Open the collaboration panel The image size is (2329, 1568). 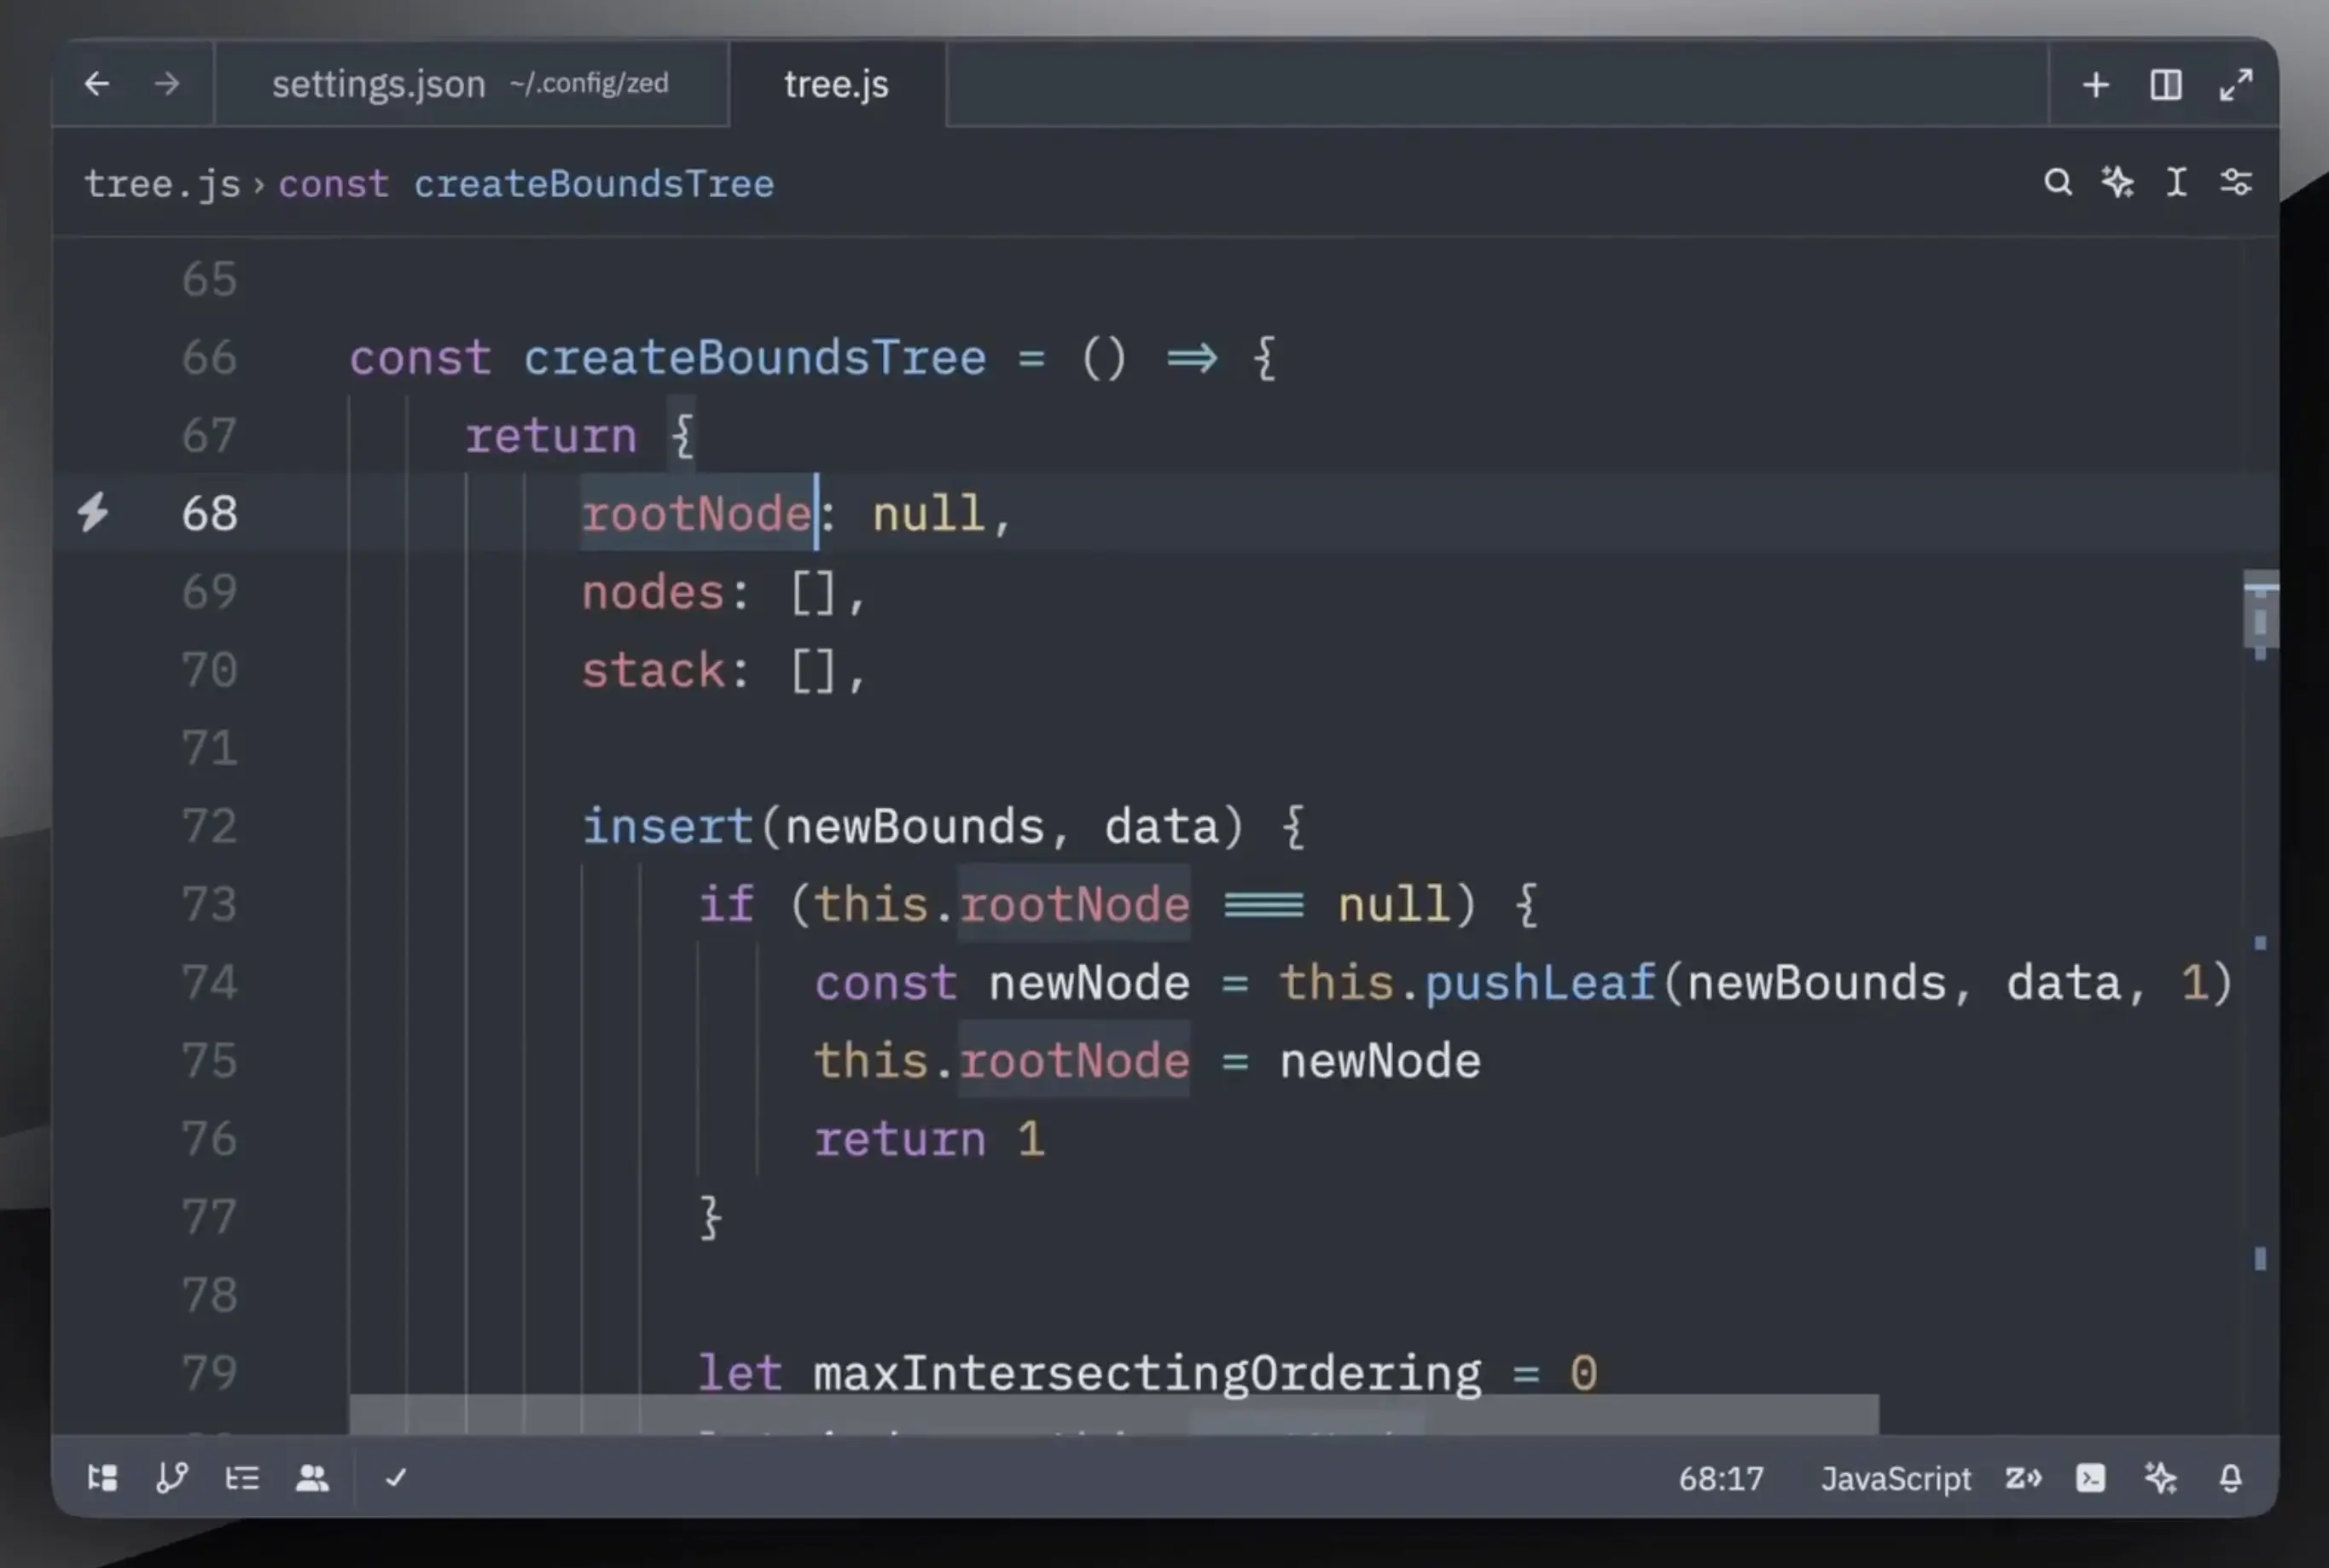[x=311, y=1477]
